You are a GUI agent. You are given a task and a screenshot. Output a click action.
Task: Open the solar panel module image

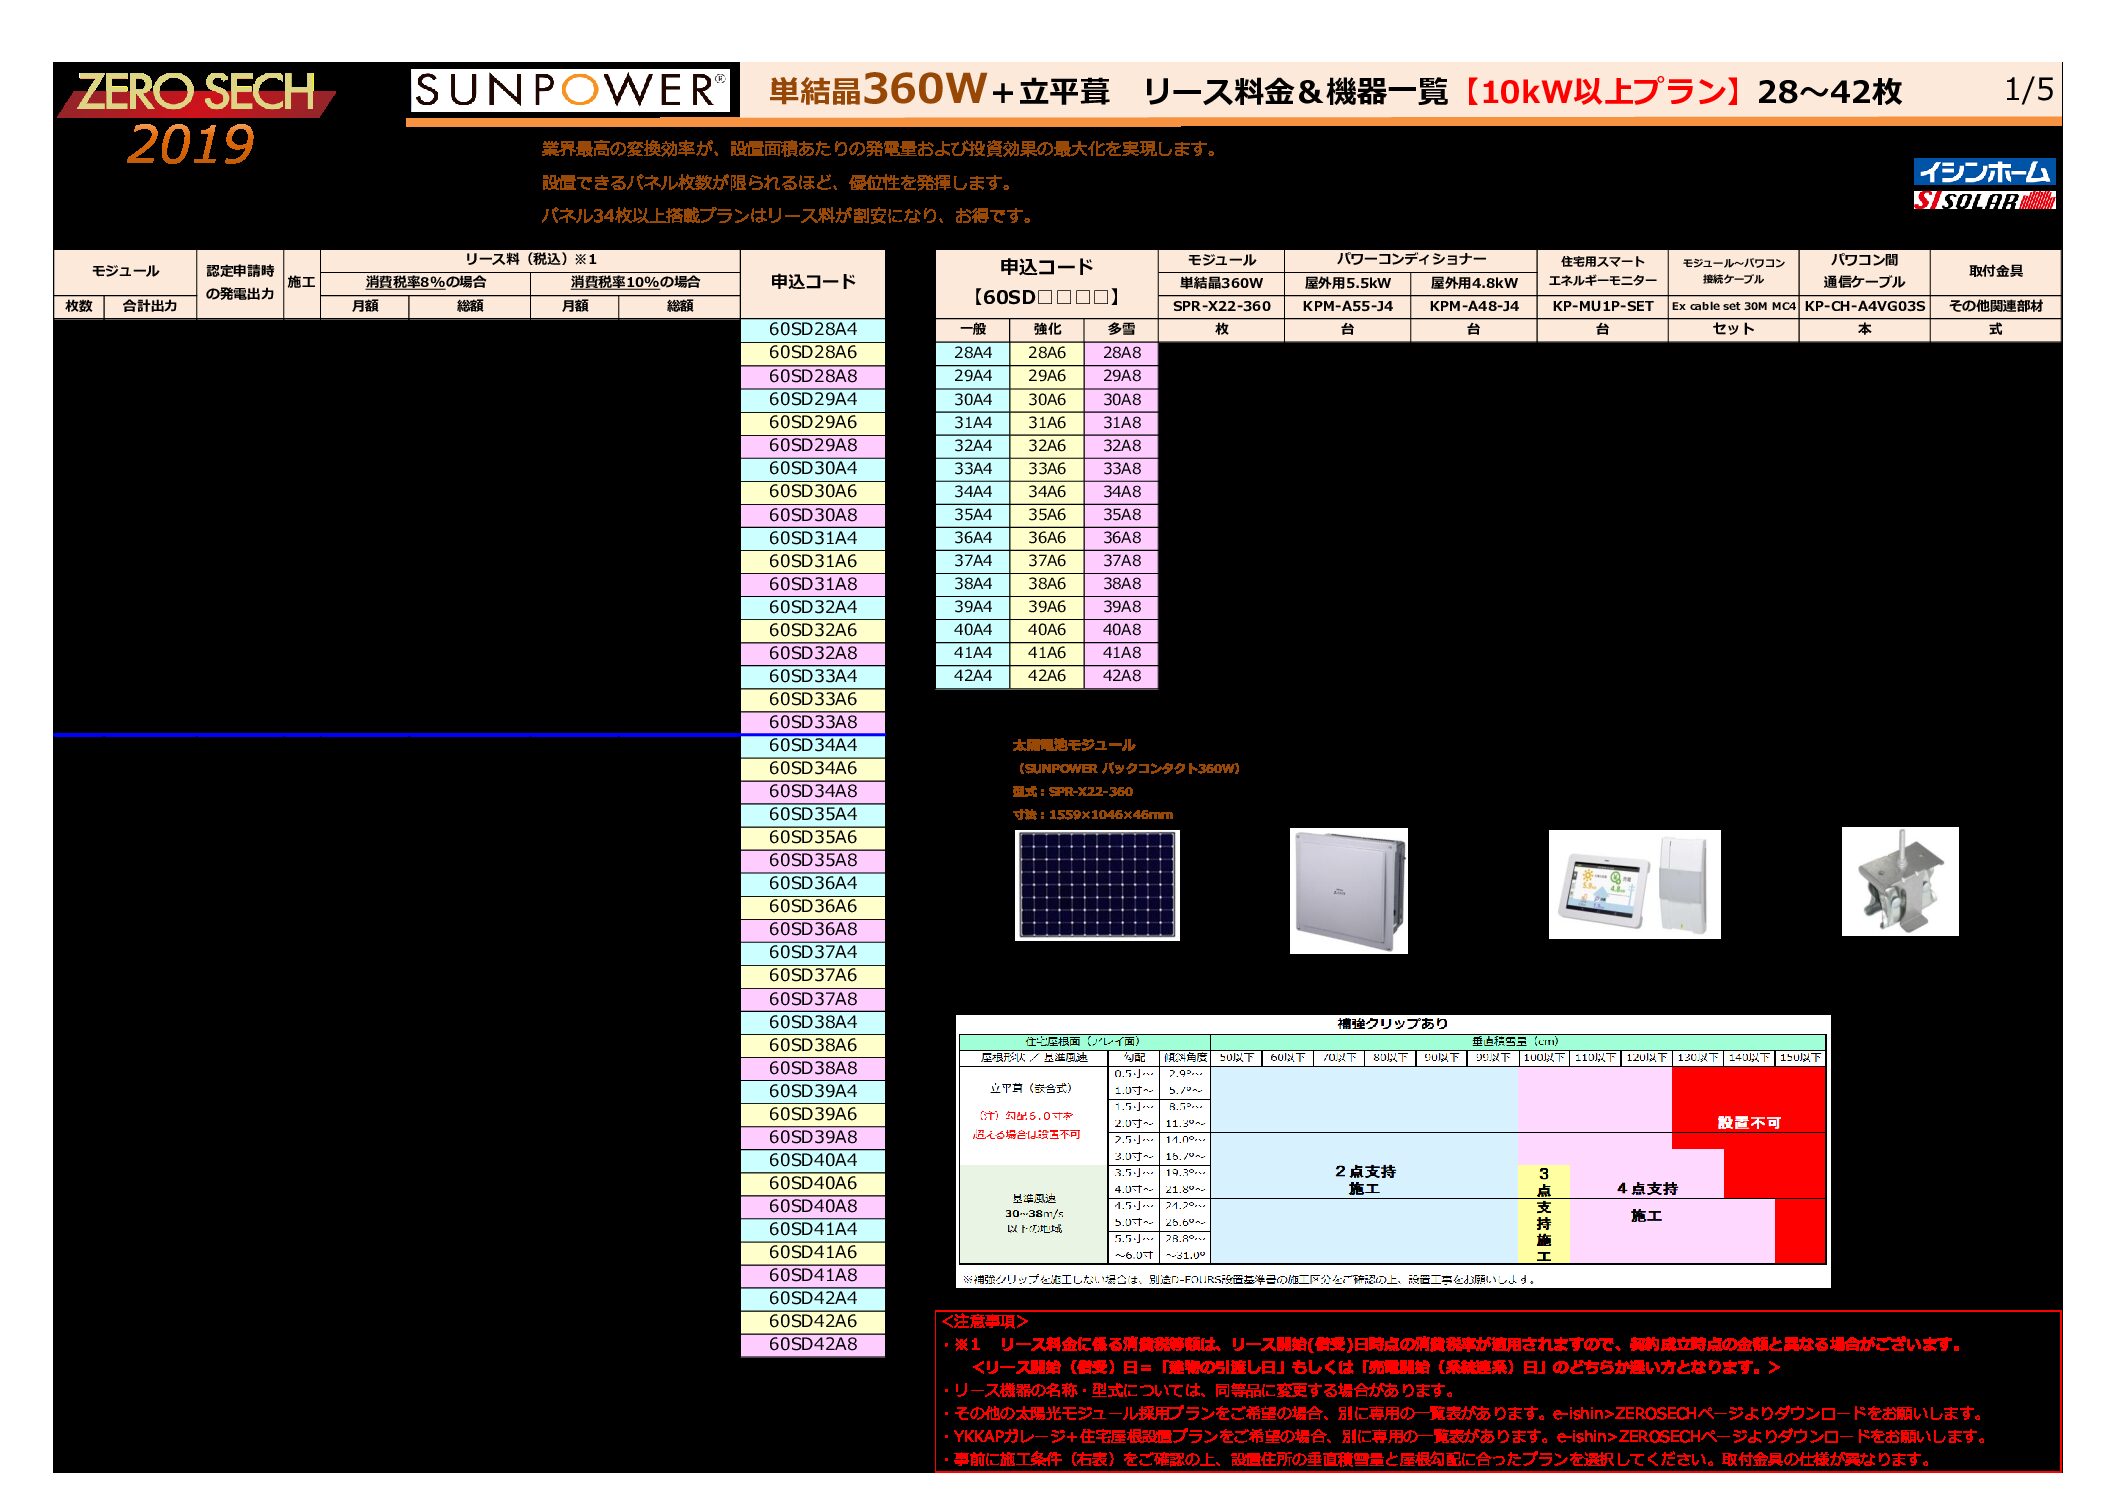point(1097,885)
